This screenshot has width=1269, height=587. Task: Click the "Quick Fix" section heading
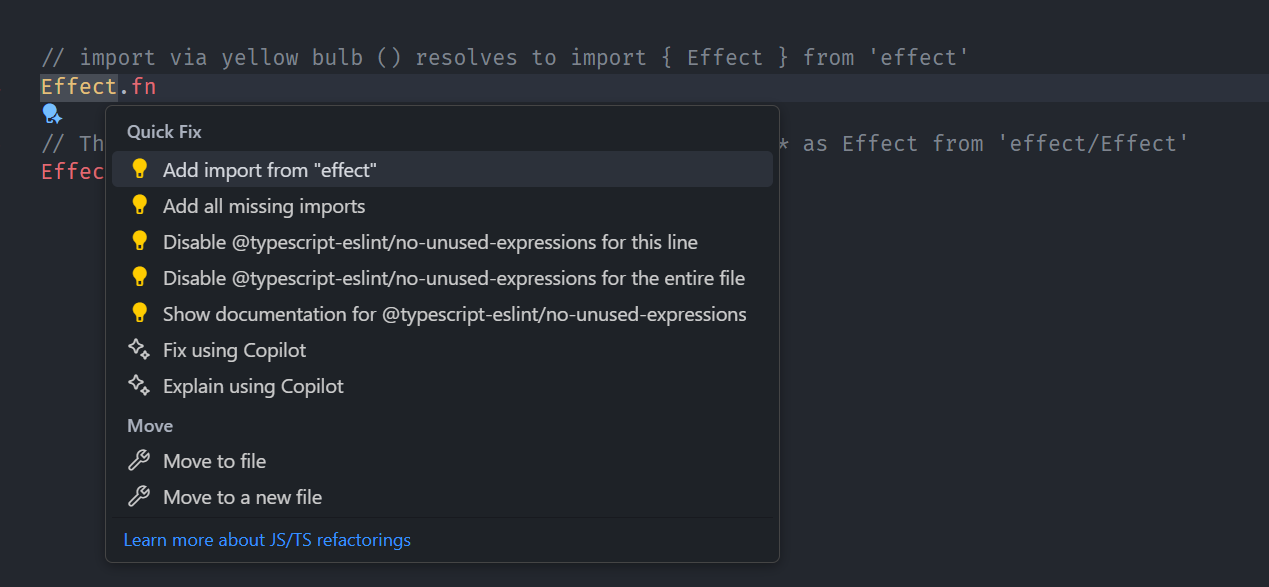pos(164,132)
